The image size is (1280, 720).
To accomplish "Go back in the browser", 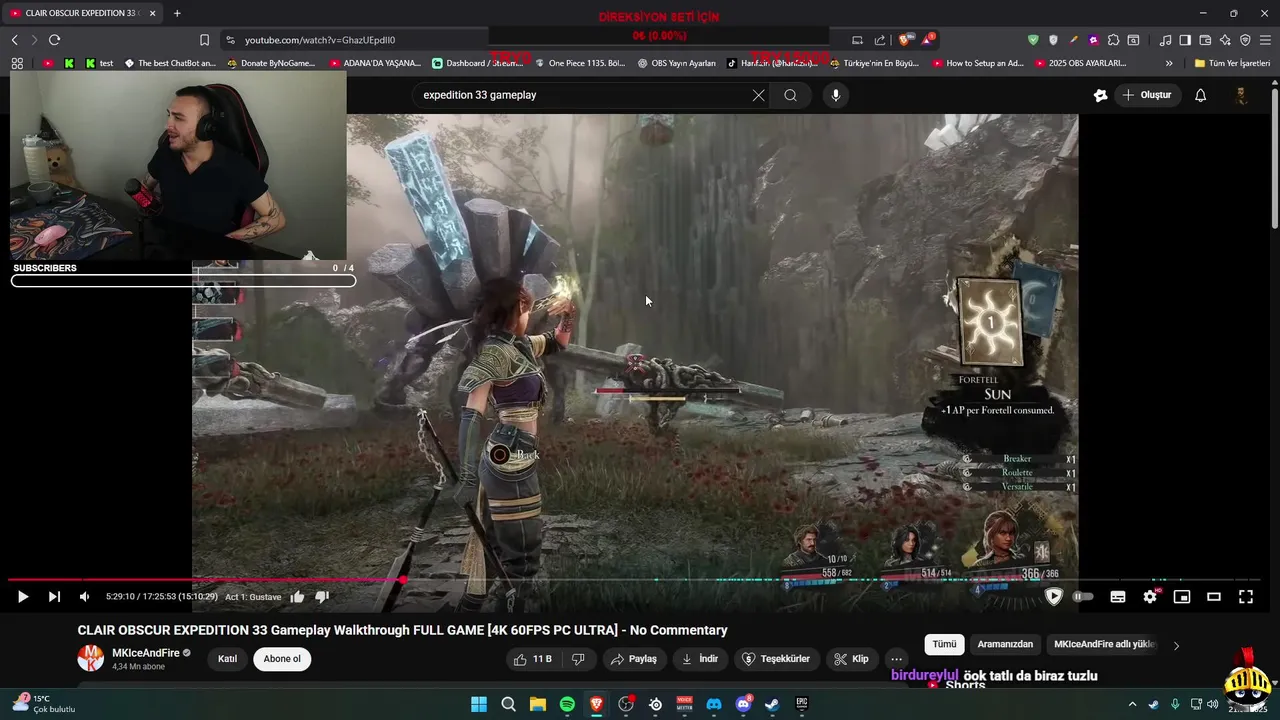I will (x=14, y=40).
